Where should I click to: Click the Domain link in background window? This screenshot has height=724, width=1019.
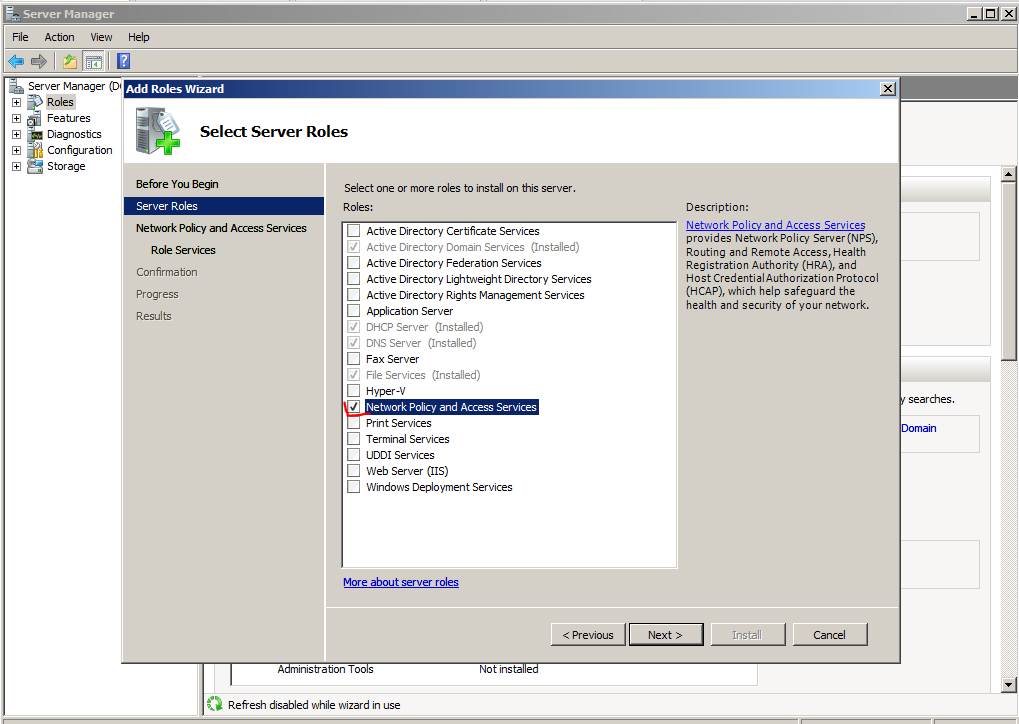point(918,428)
